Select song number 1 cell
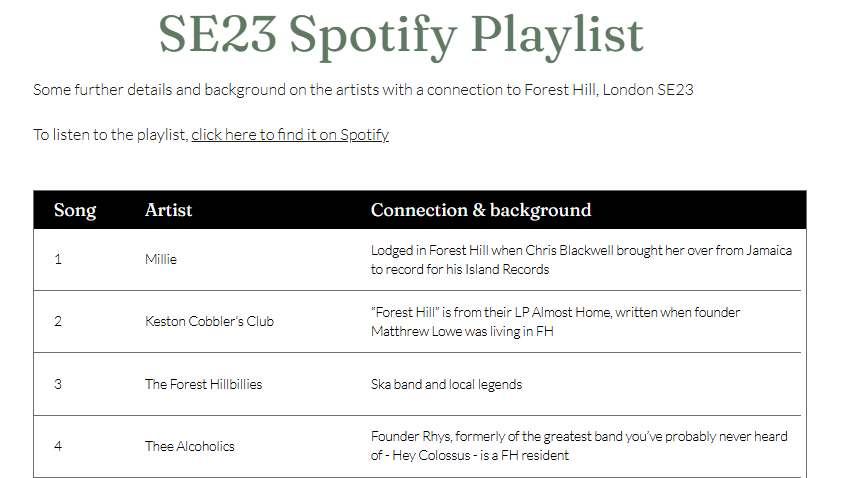This screenshot has width=841, height=478. [x=58, y=259]
